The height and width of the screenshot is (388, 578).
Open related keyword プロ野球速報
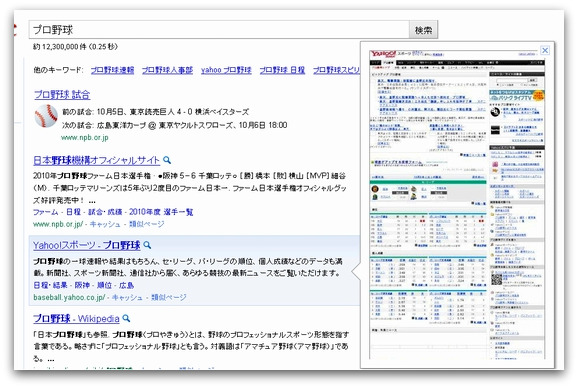112,70
